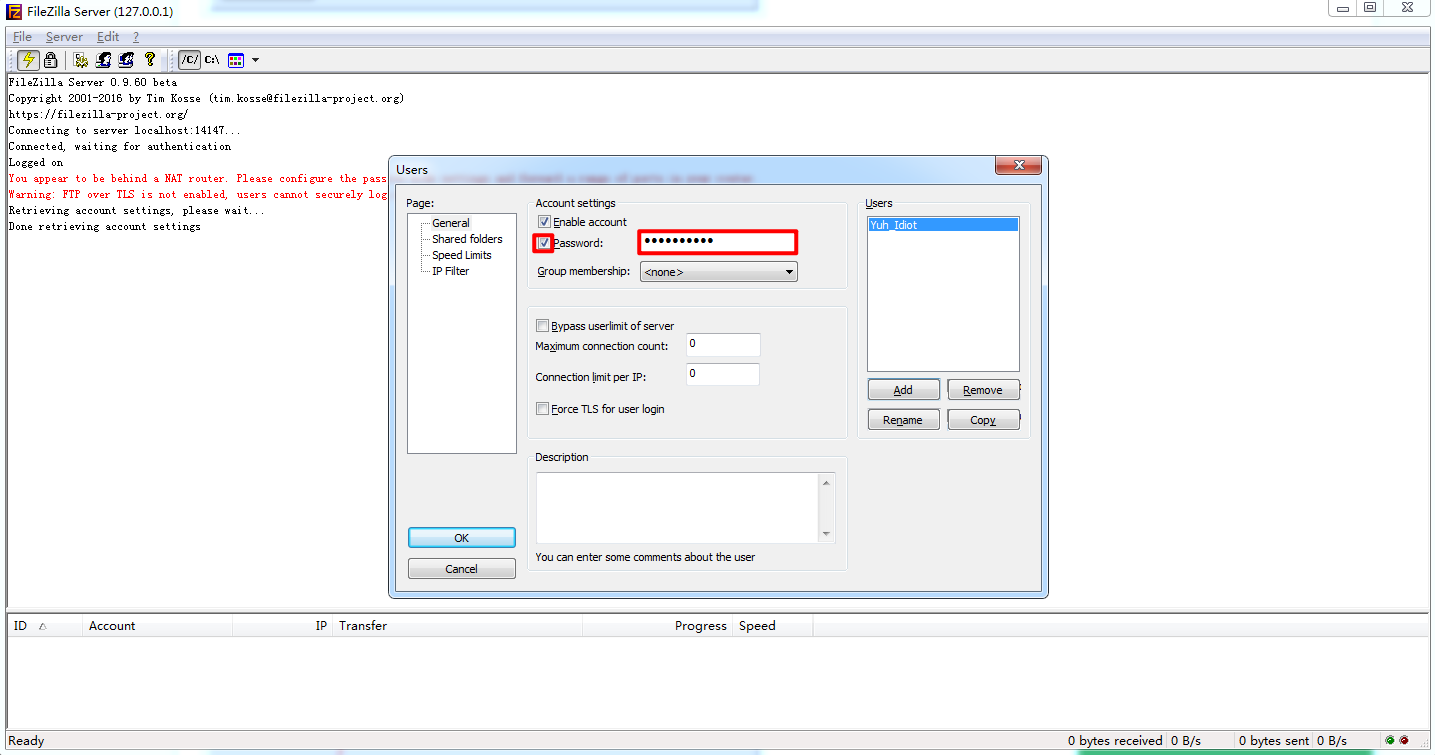Click the Maximum connection count field

tap(723, 345)
